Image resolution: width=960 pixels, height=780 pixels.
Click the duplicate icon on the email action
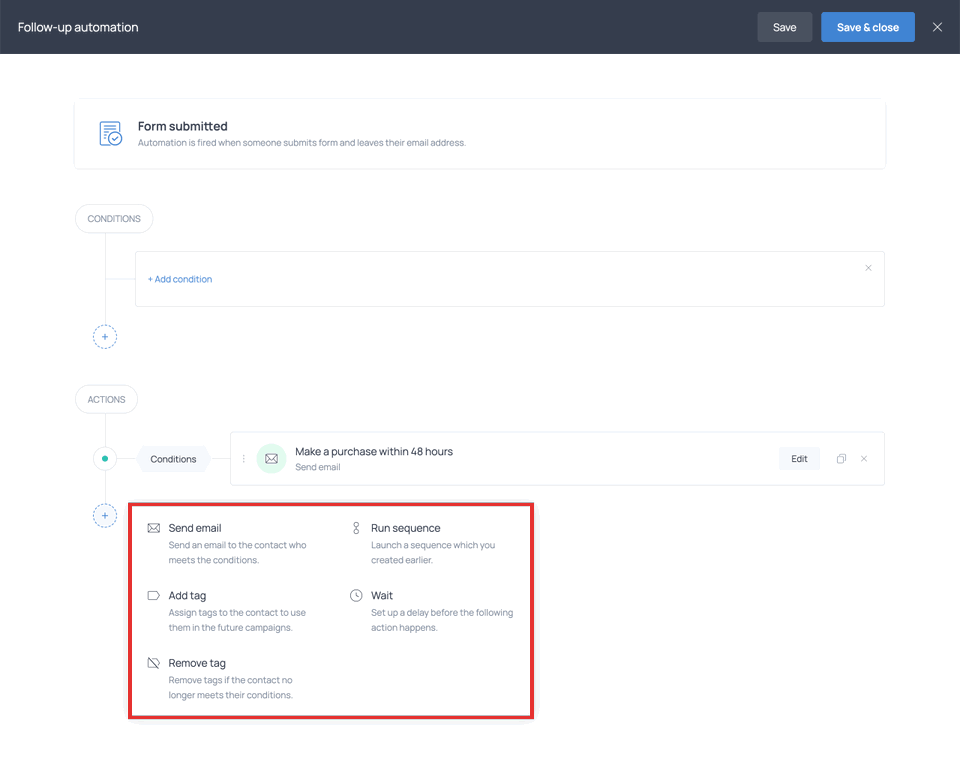click(841, 459)
